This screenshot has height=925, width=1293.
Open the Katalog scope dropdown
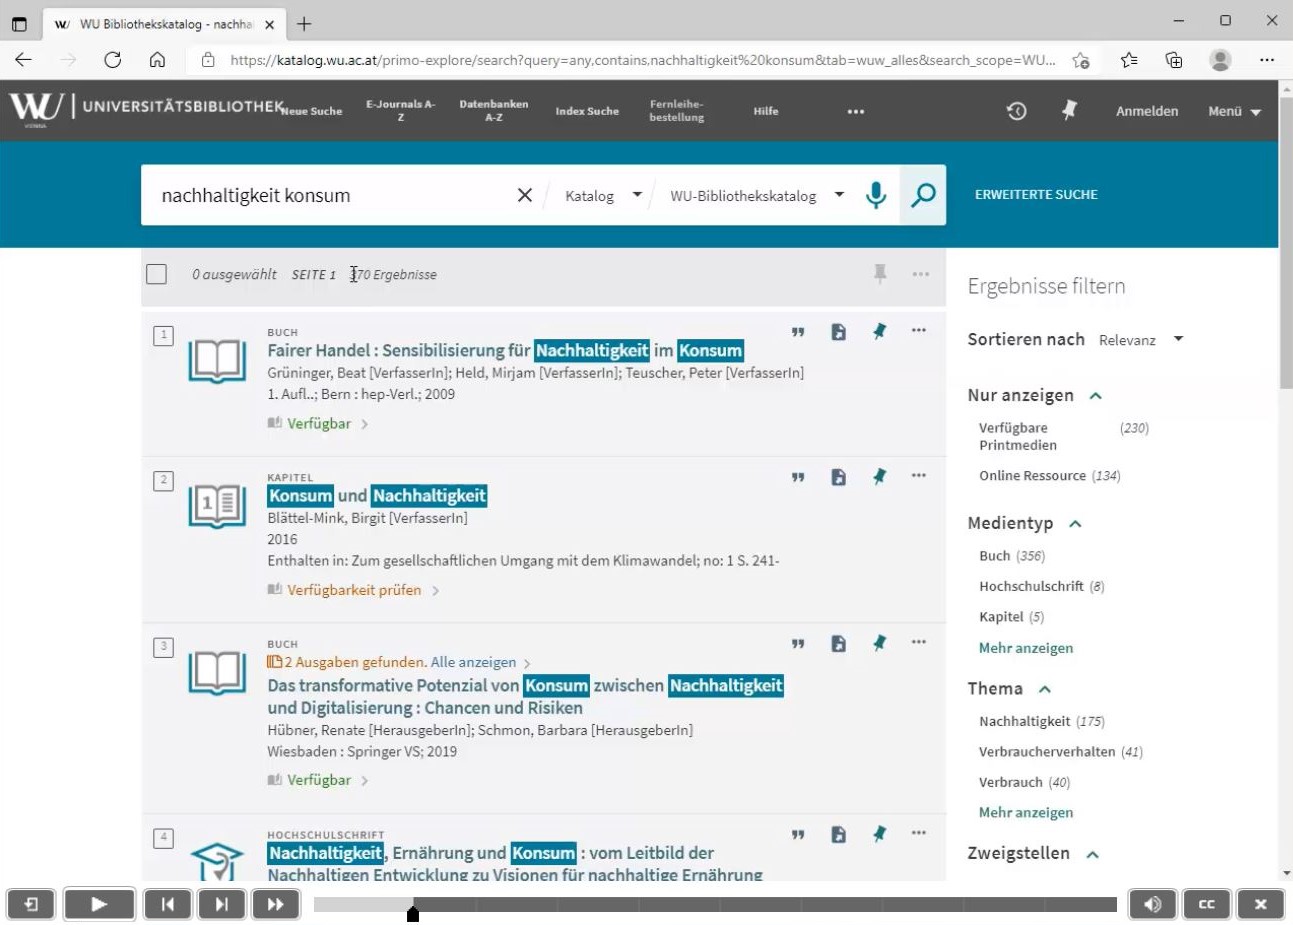pyautogui.click(x=603, y=196)
